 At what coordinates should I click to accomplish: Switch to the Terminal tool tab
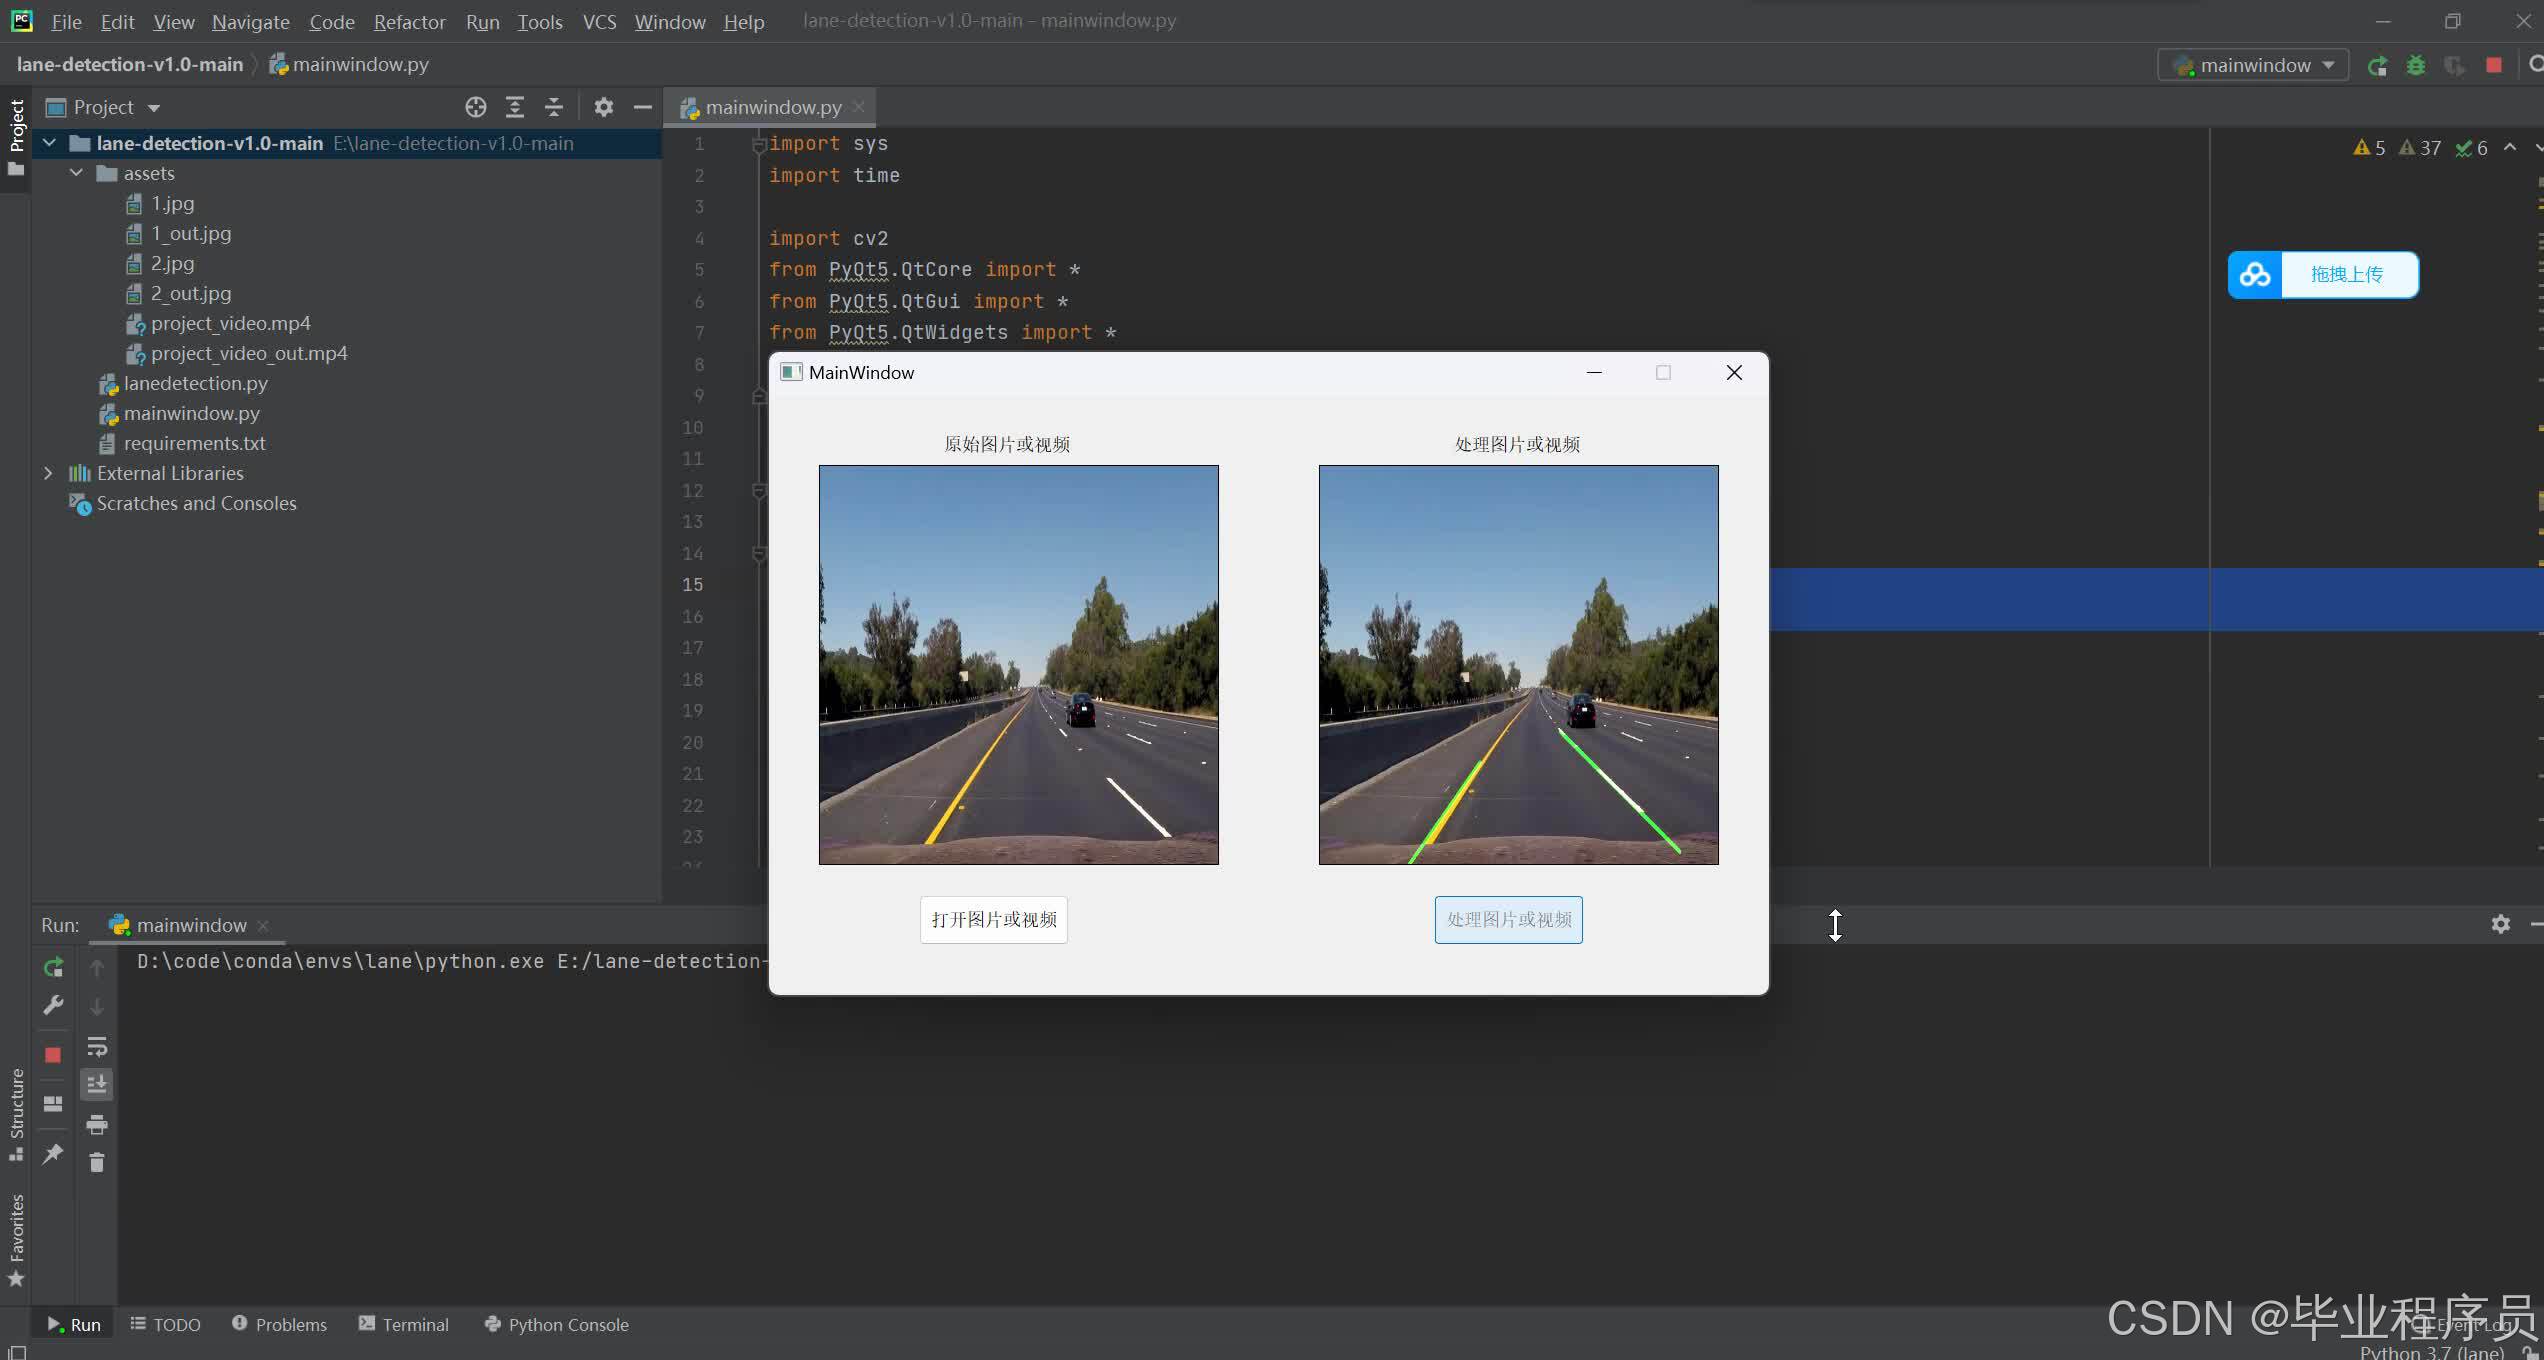(x=404, y=1324)
